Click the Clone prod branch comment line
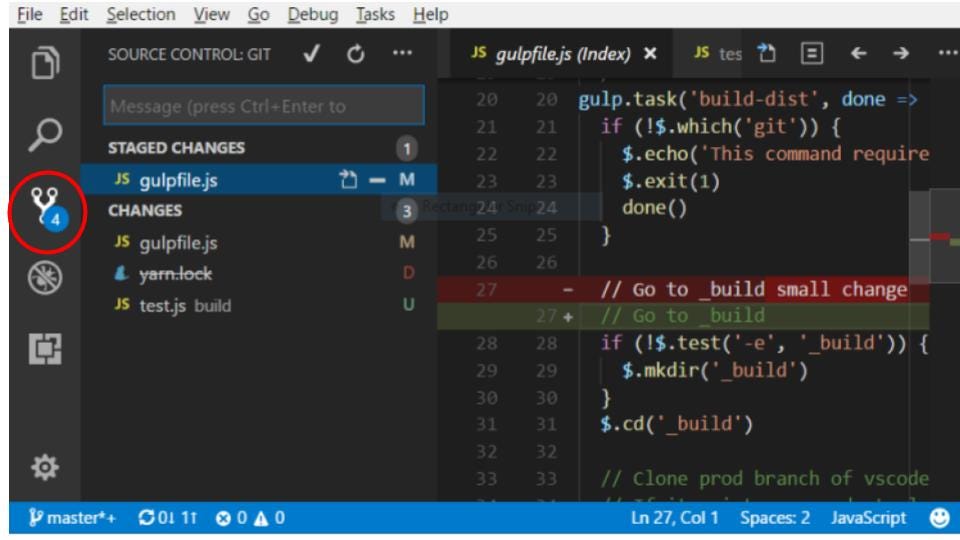The image size is (960, 540). pos(765,478)
